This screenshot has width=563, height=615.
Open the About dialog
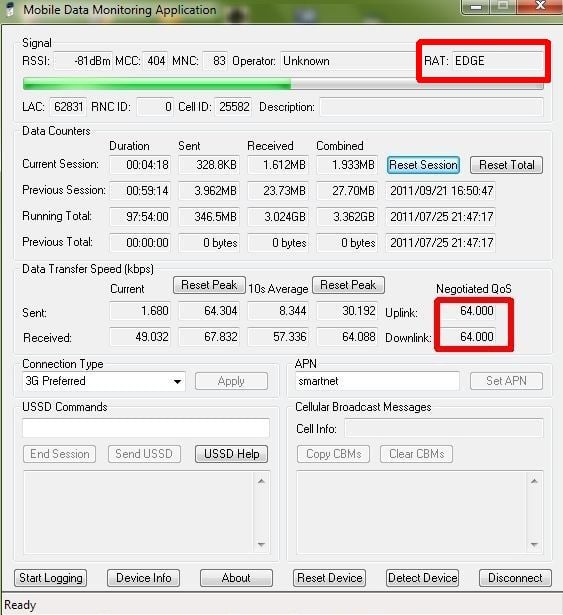tap(236, 578)
